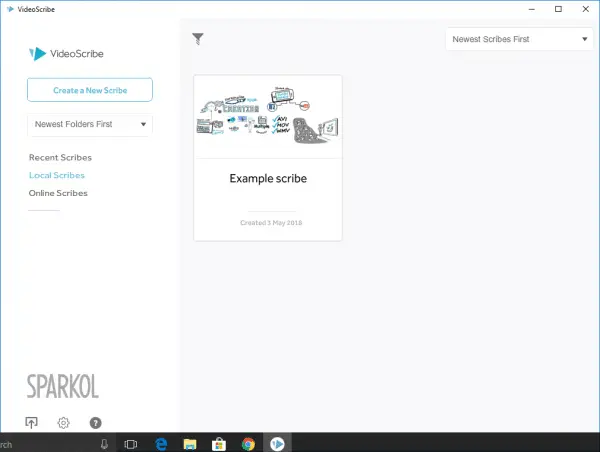Launch Google Chrome from the taskbar
600x452 pixels.
click(248, 444)
